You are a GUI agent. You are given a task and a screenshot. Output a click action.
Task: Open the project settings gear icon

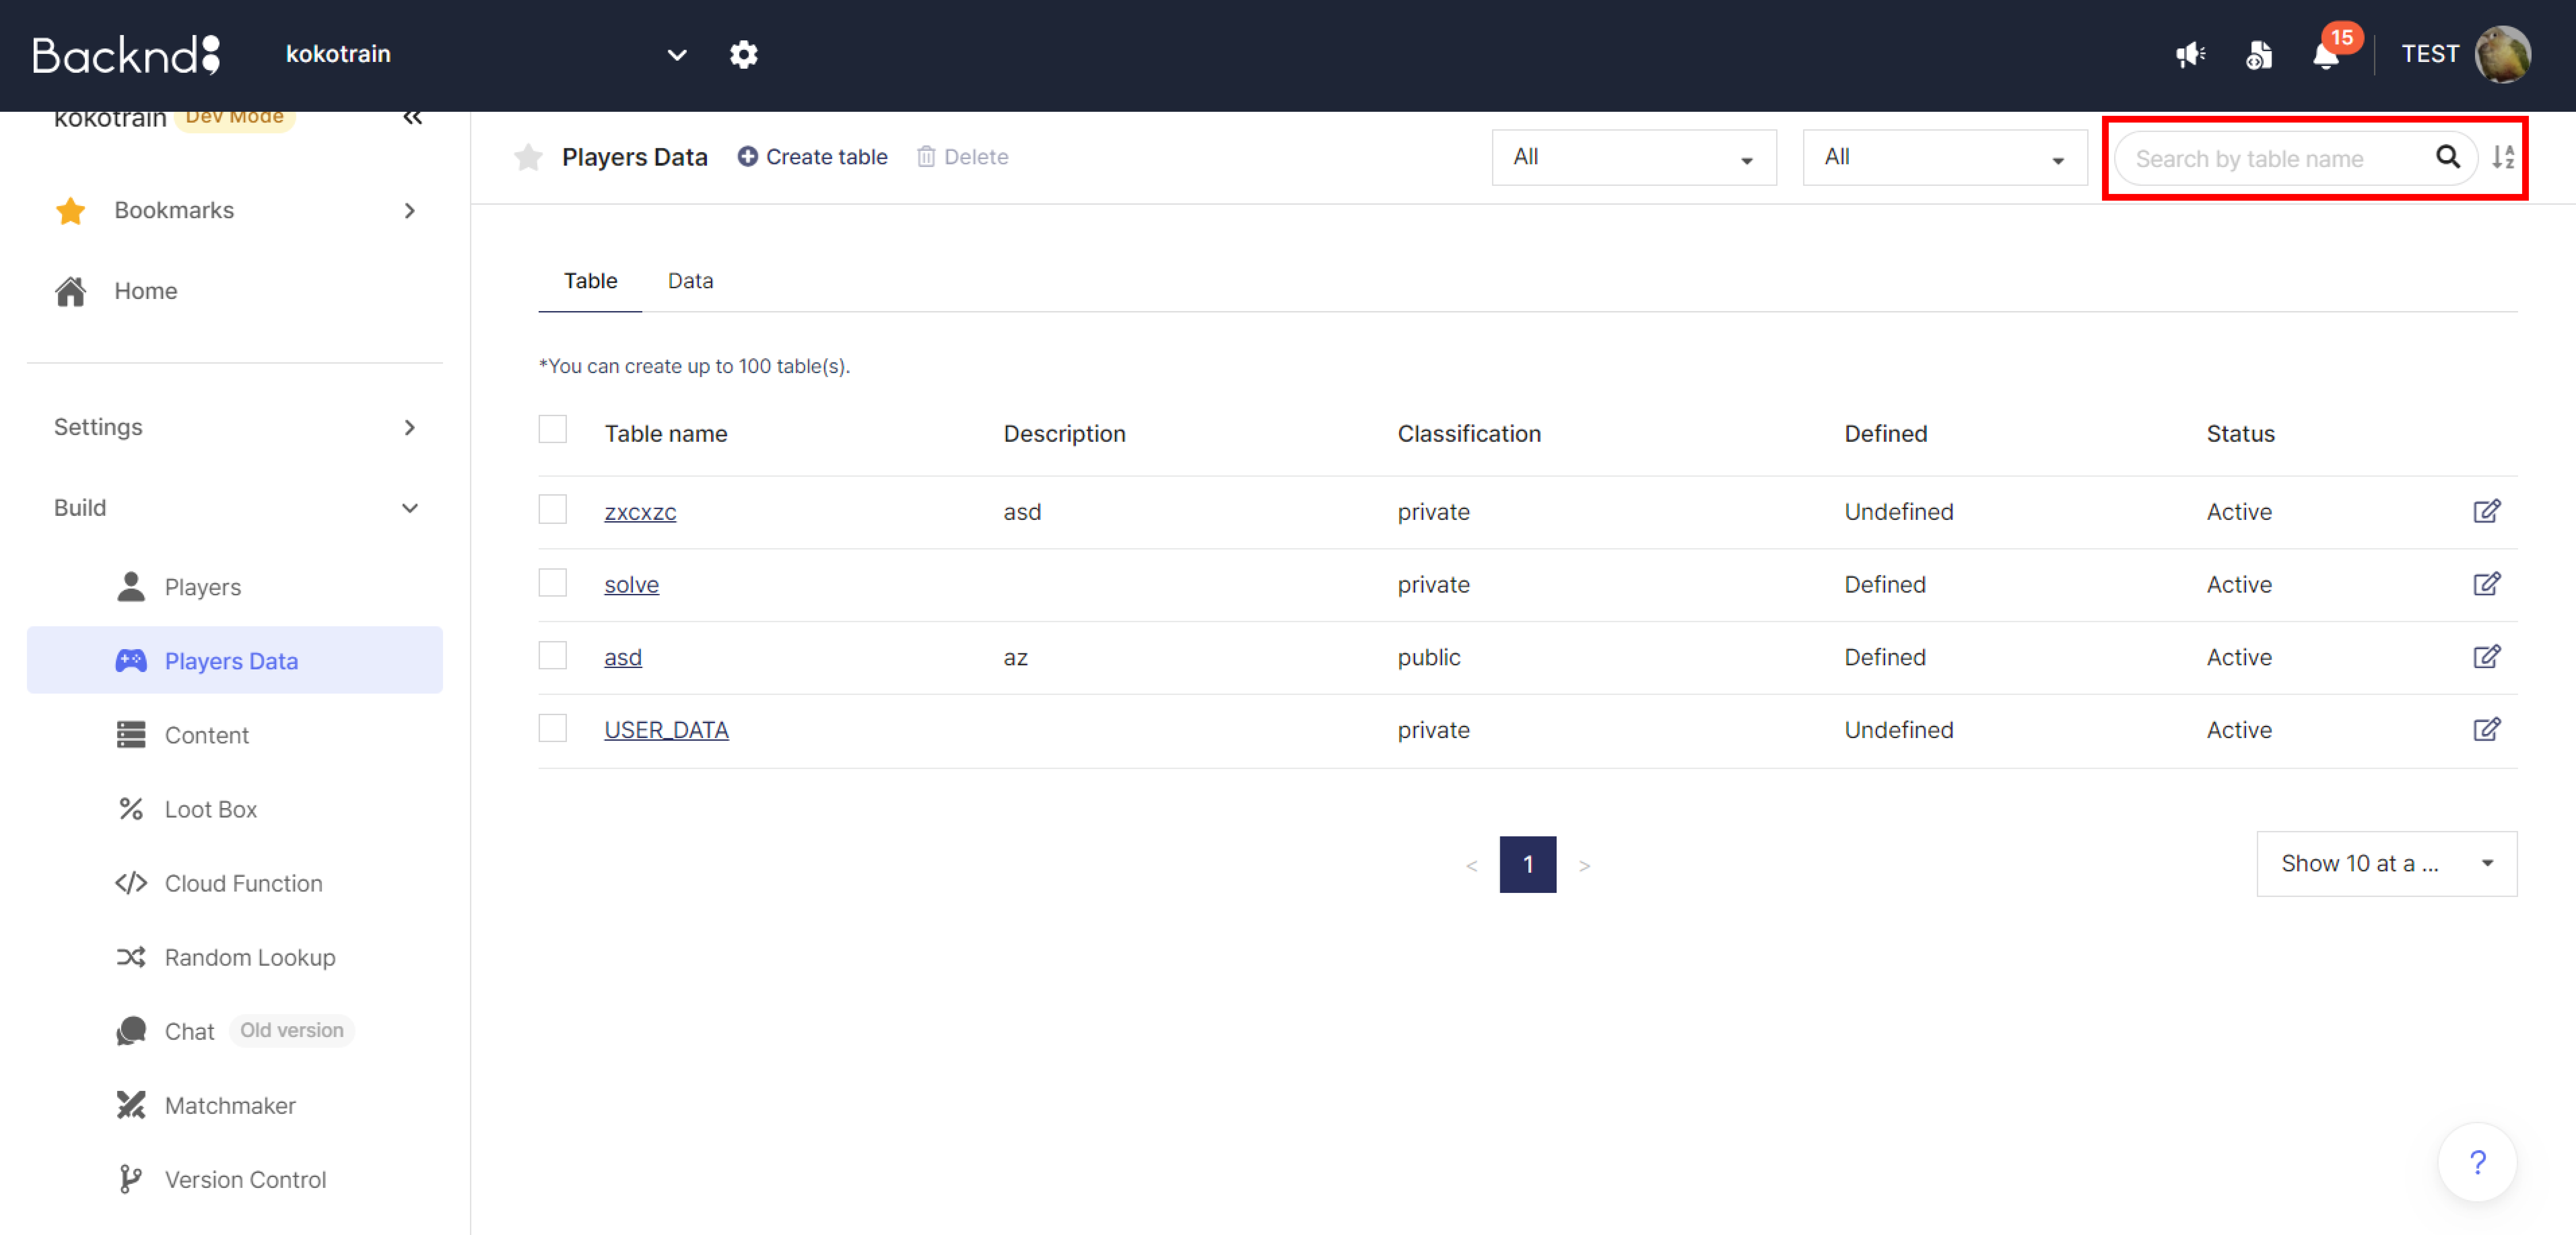(x=743, y=54)
